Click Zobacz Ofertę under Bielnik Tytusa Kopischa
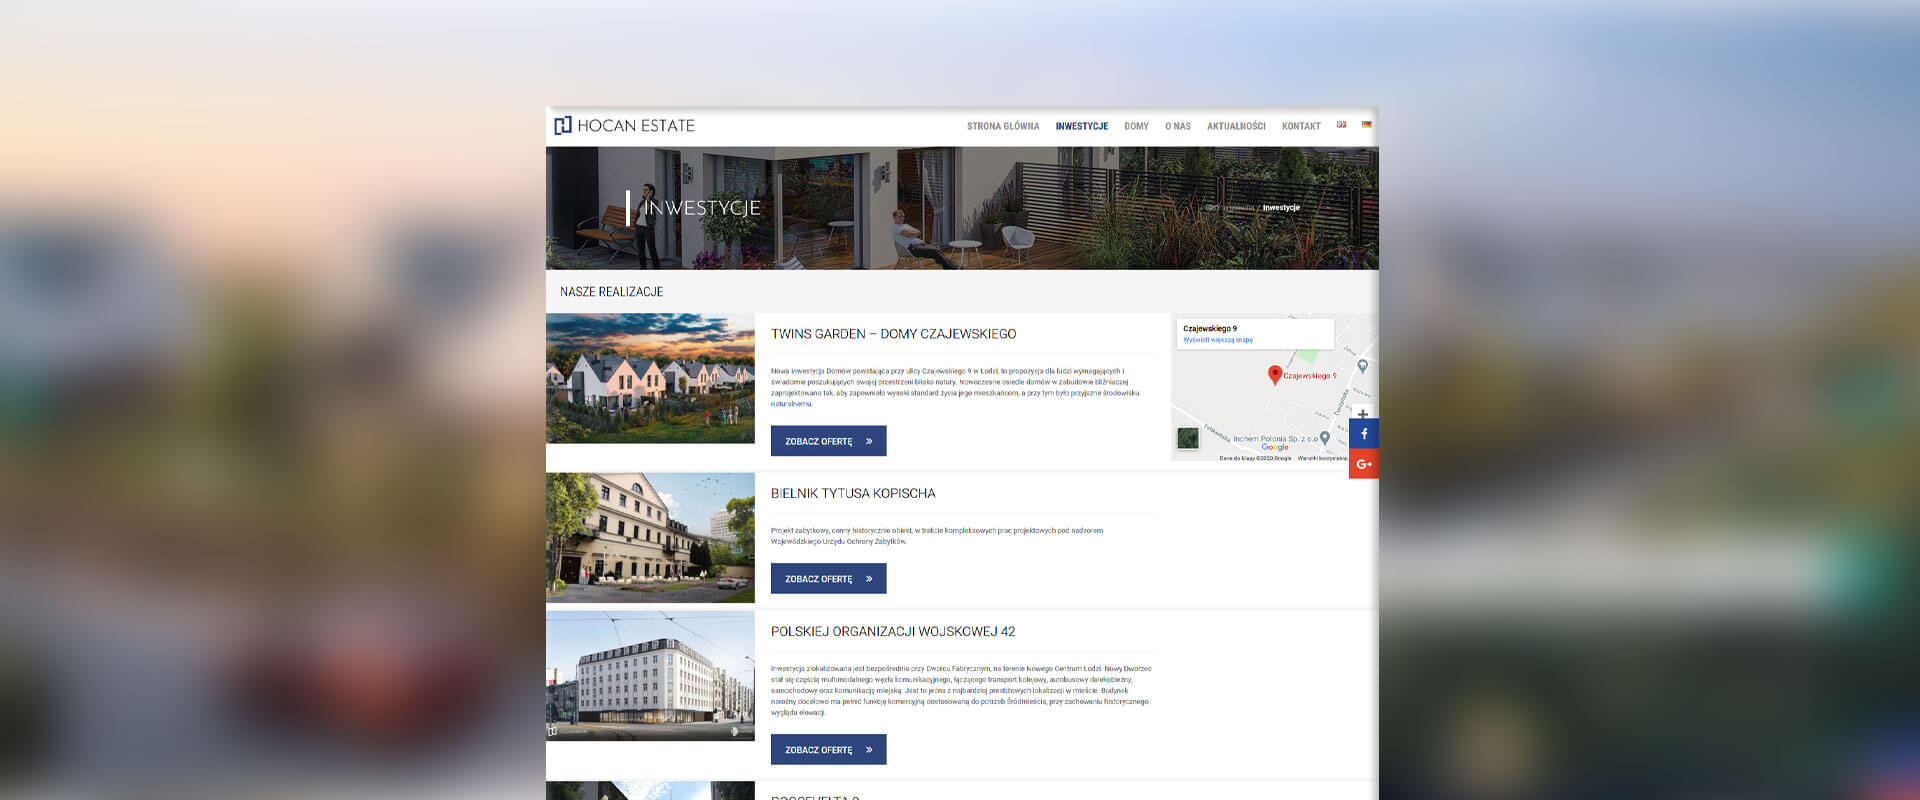Viewport: 1920px width, 800px height. pyautogui.click(x=828, y=579)
